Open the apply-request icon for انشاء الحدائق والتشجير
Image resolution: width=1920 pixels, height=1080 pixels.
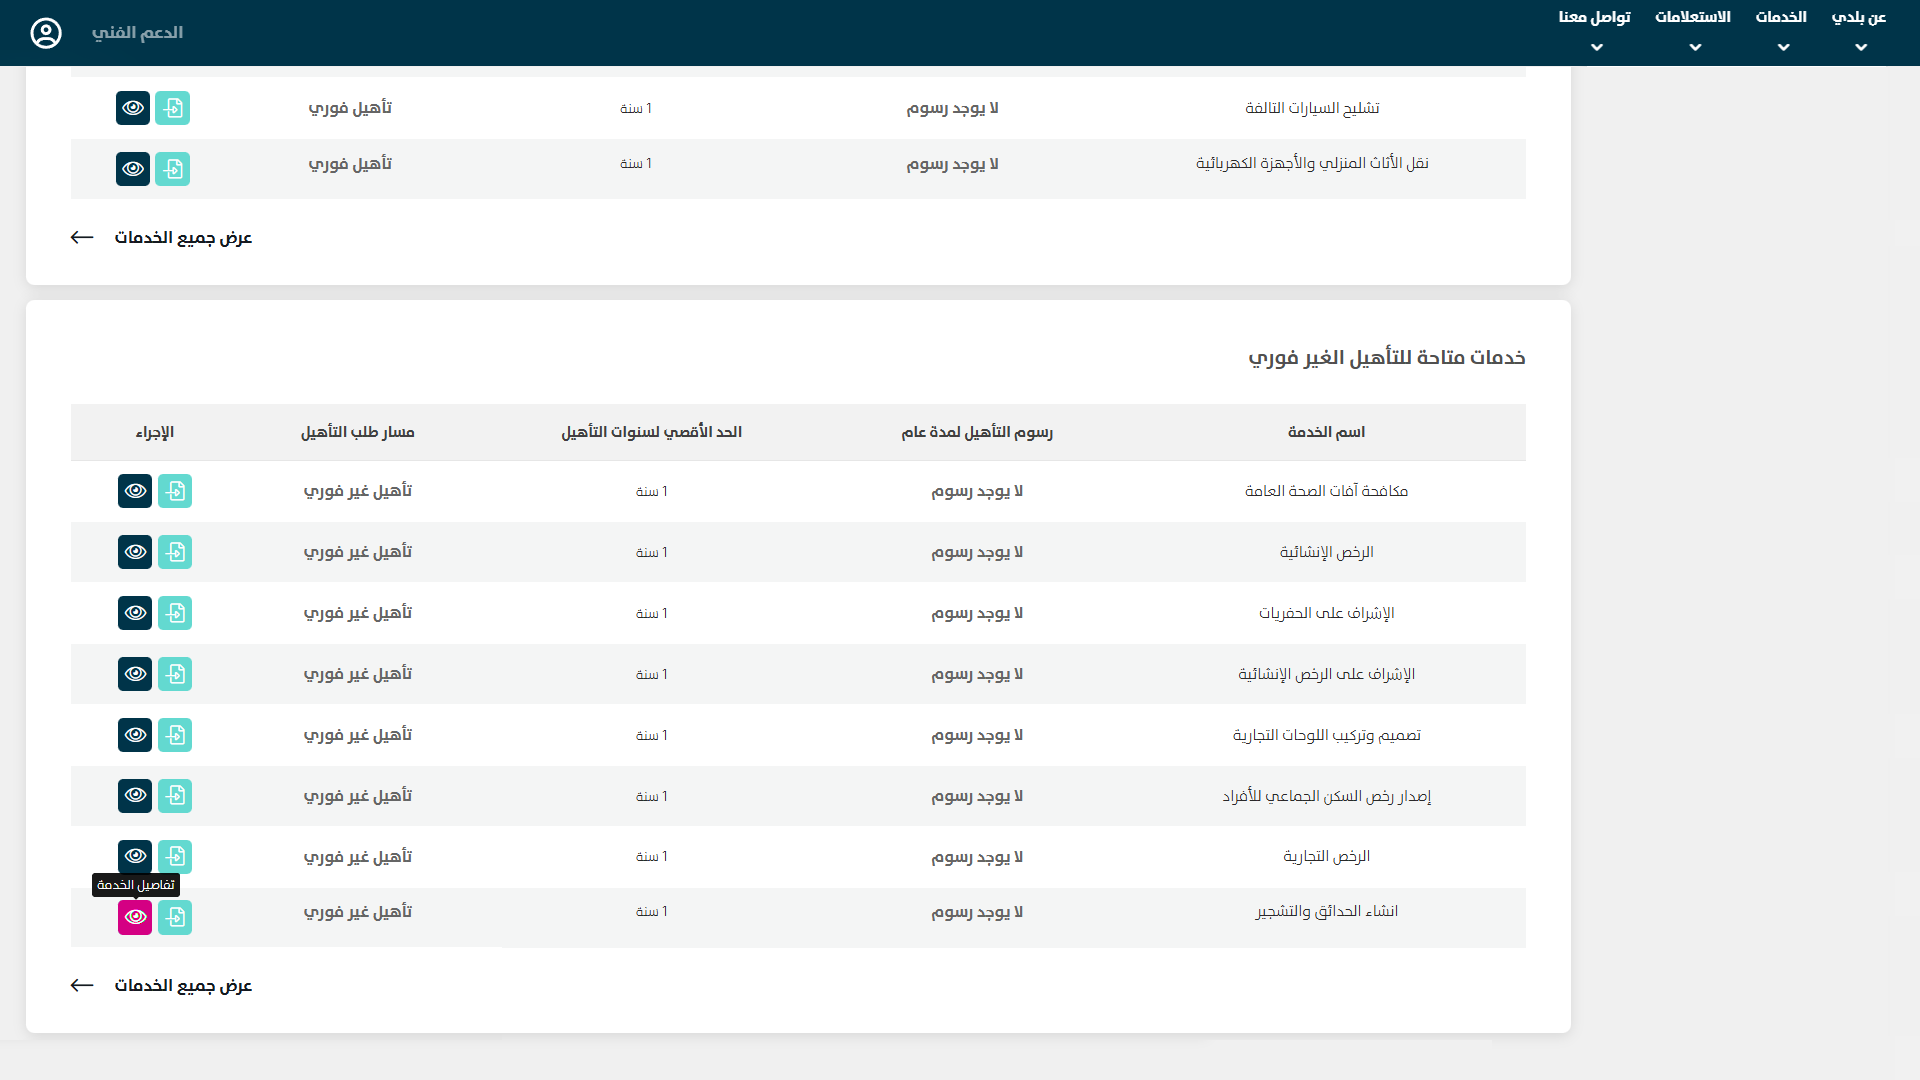tap(175, 917)
